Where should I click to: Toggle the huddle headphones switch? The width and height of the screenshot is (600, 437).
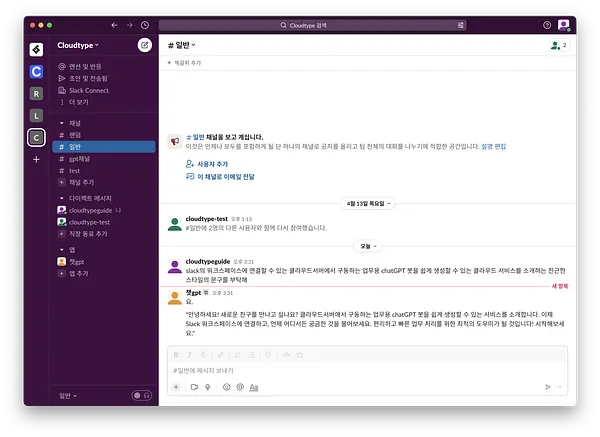coord(142,395)
